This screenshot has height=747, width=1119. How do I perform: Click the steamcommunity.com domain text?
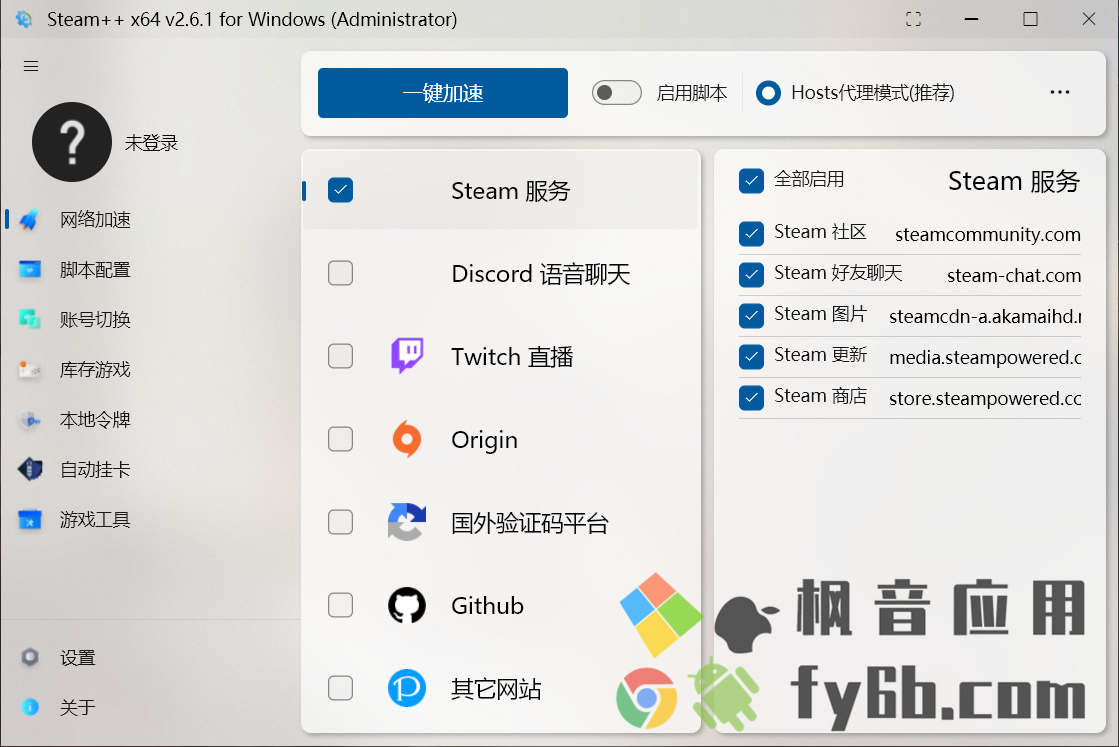click(988, 235)
